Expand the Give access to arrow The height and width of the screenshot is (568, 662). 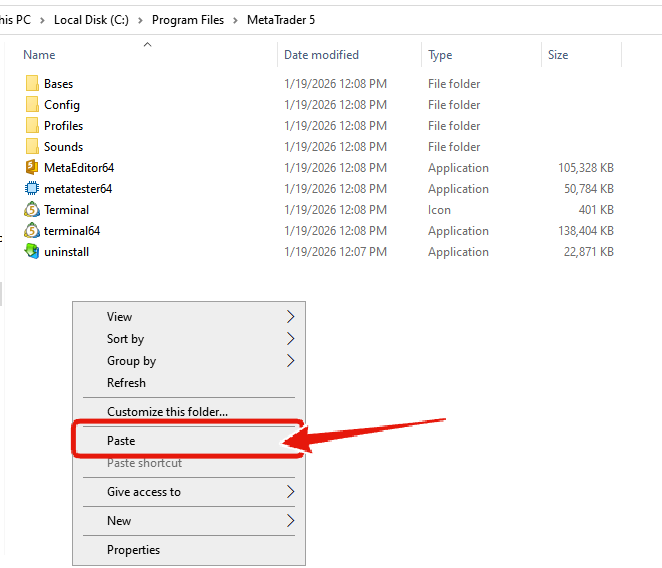click(x=290, y=492)
